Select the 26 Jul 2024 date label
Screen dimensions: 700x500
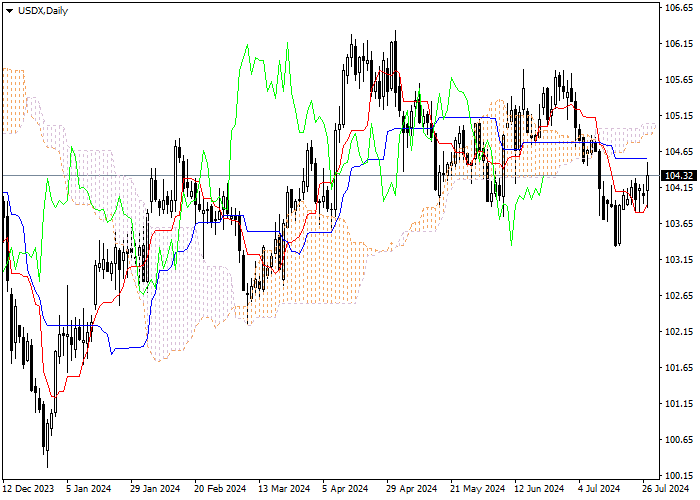pos(666,489)
